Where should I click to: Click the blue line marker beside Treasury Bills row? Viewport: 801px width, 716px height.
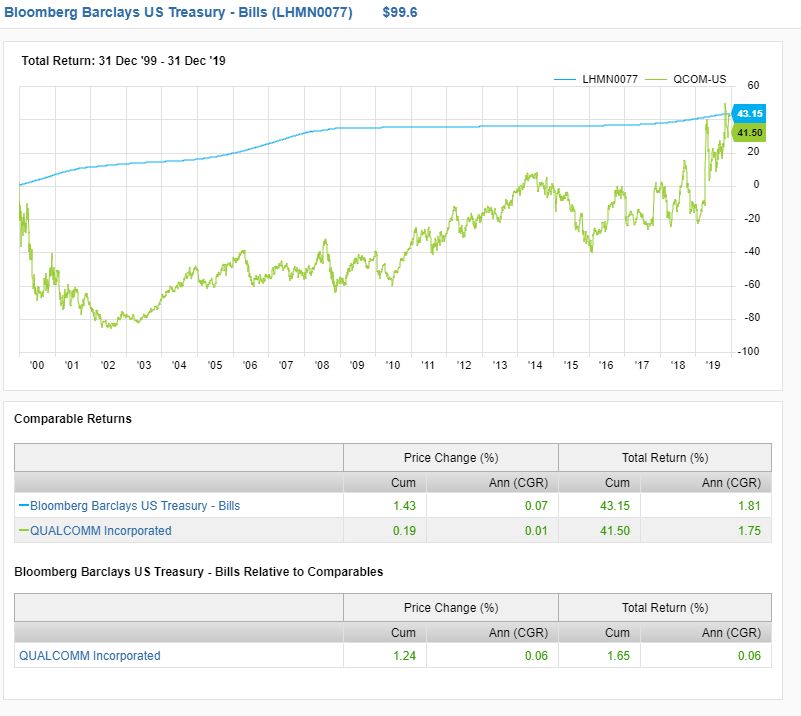(23, 506)
